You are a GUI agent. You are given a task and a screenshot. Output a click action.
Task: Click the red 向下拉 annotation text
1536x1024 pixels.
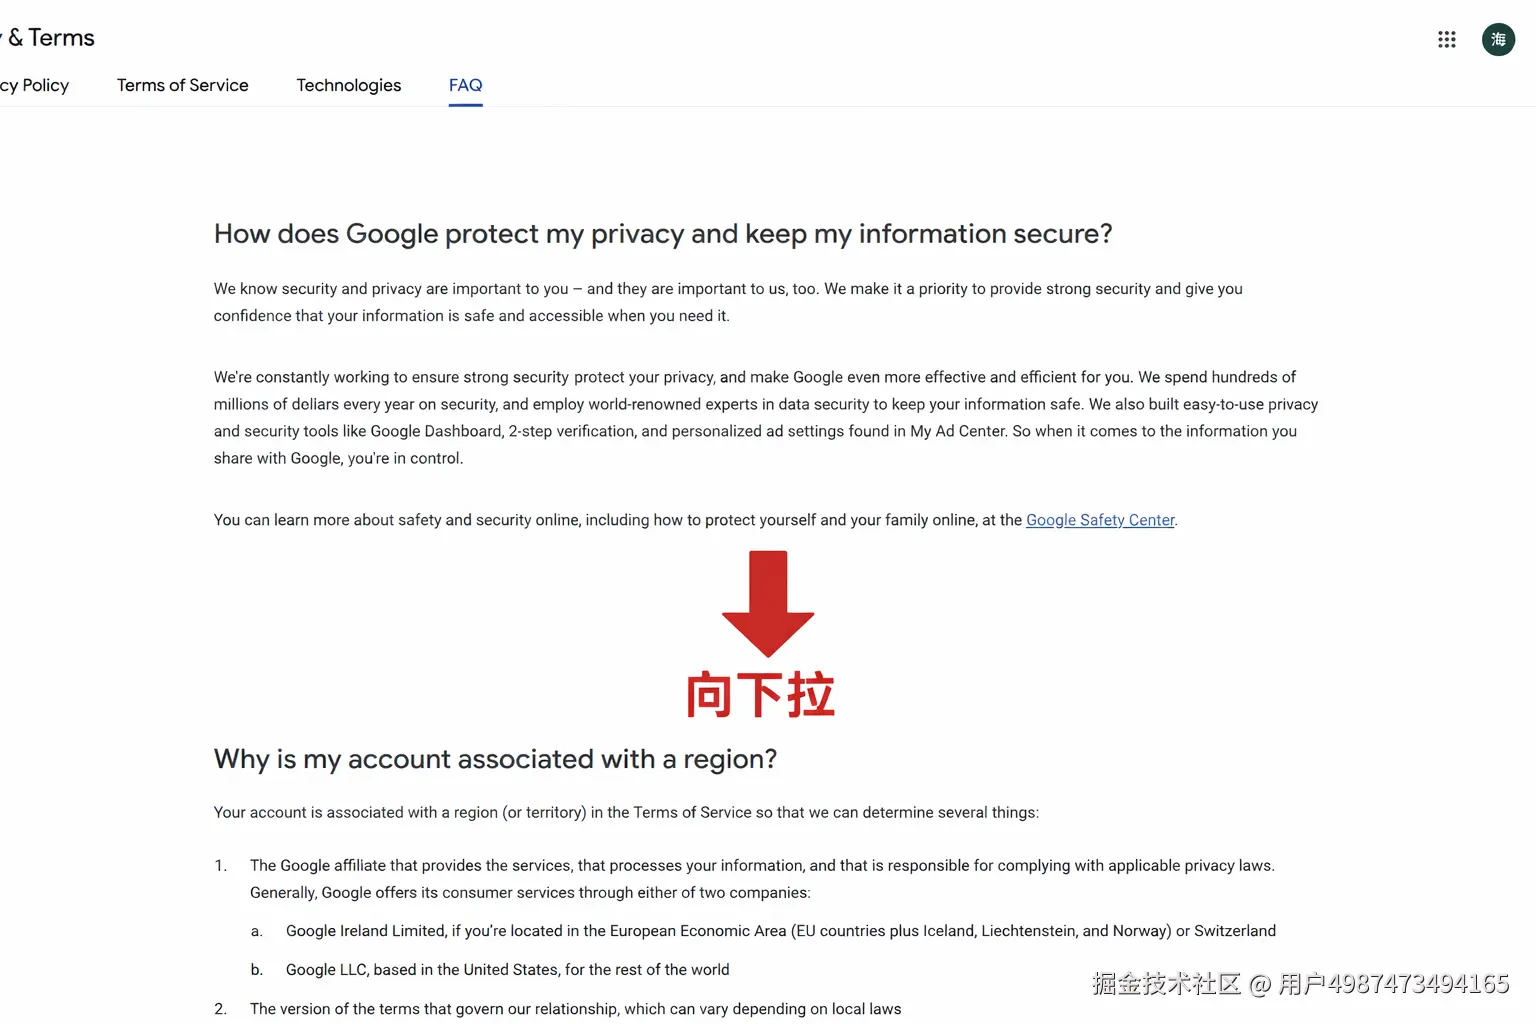pos(760,695)
